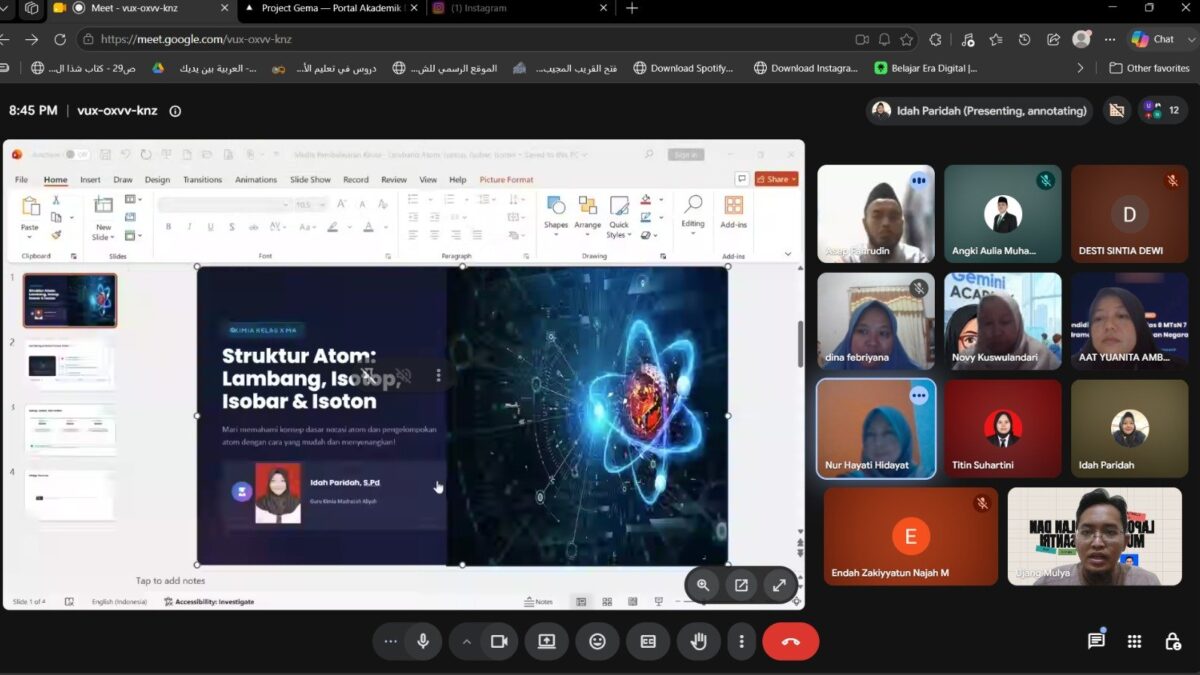1200x675 pixels.
Task: Open a new browser tab
Action: (x=631, y=8)
